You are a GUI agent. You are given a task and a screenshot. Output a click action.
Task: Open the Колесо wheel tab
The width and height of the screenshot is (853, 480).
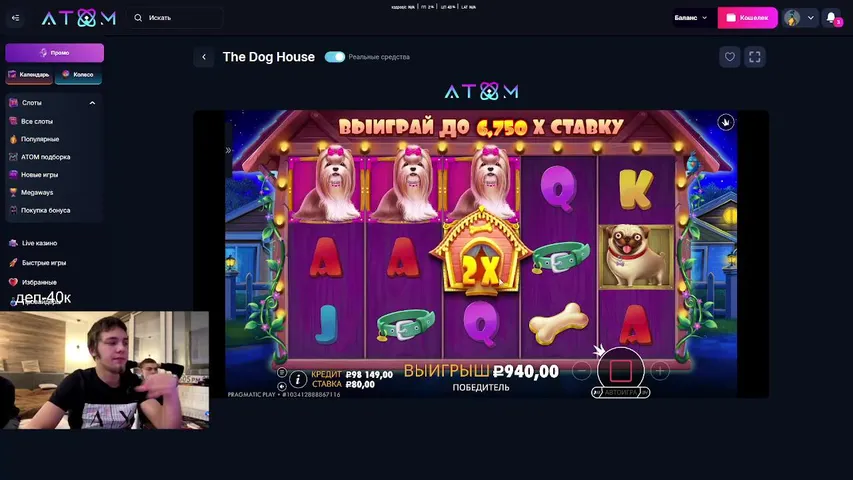[78, 75]
